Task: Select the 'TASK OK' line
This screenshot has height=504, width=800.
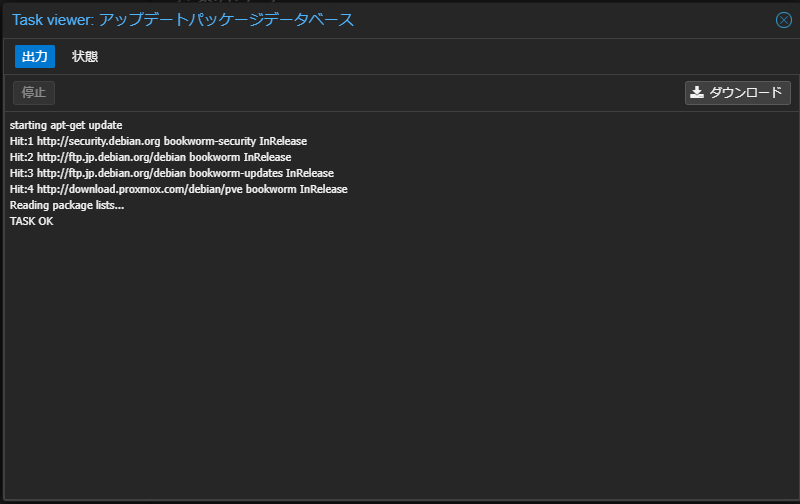Action: (32, 221)
